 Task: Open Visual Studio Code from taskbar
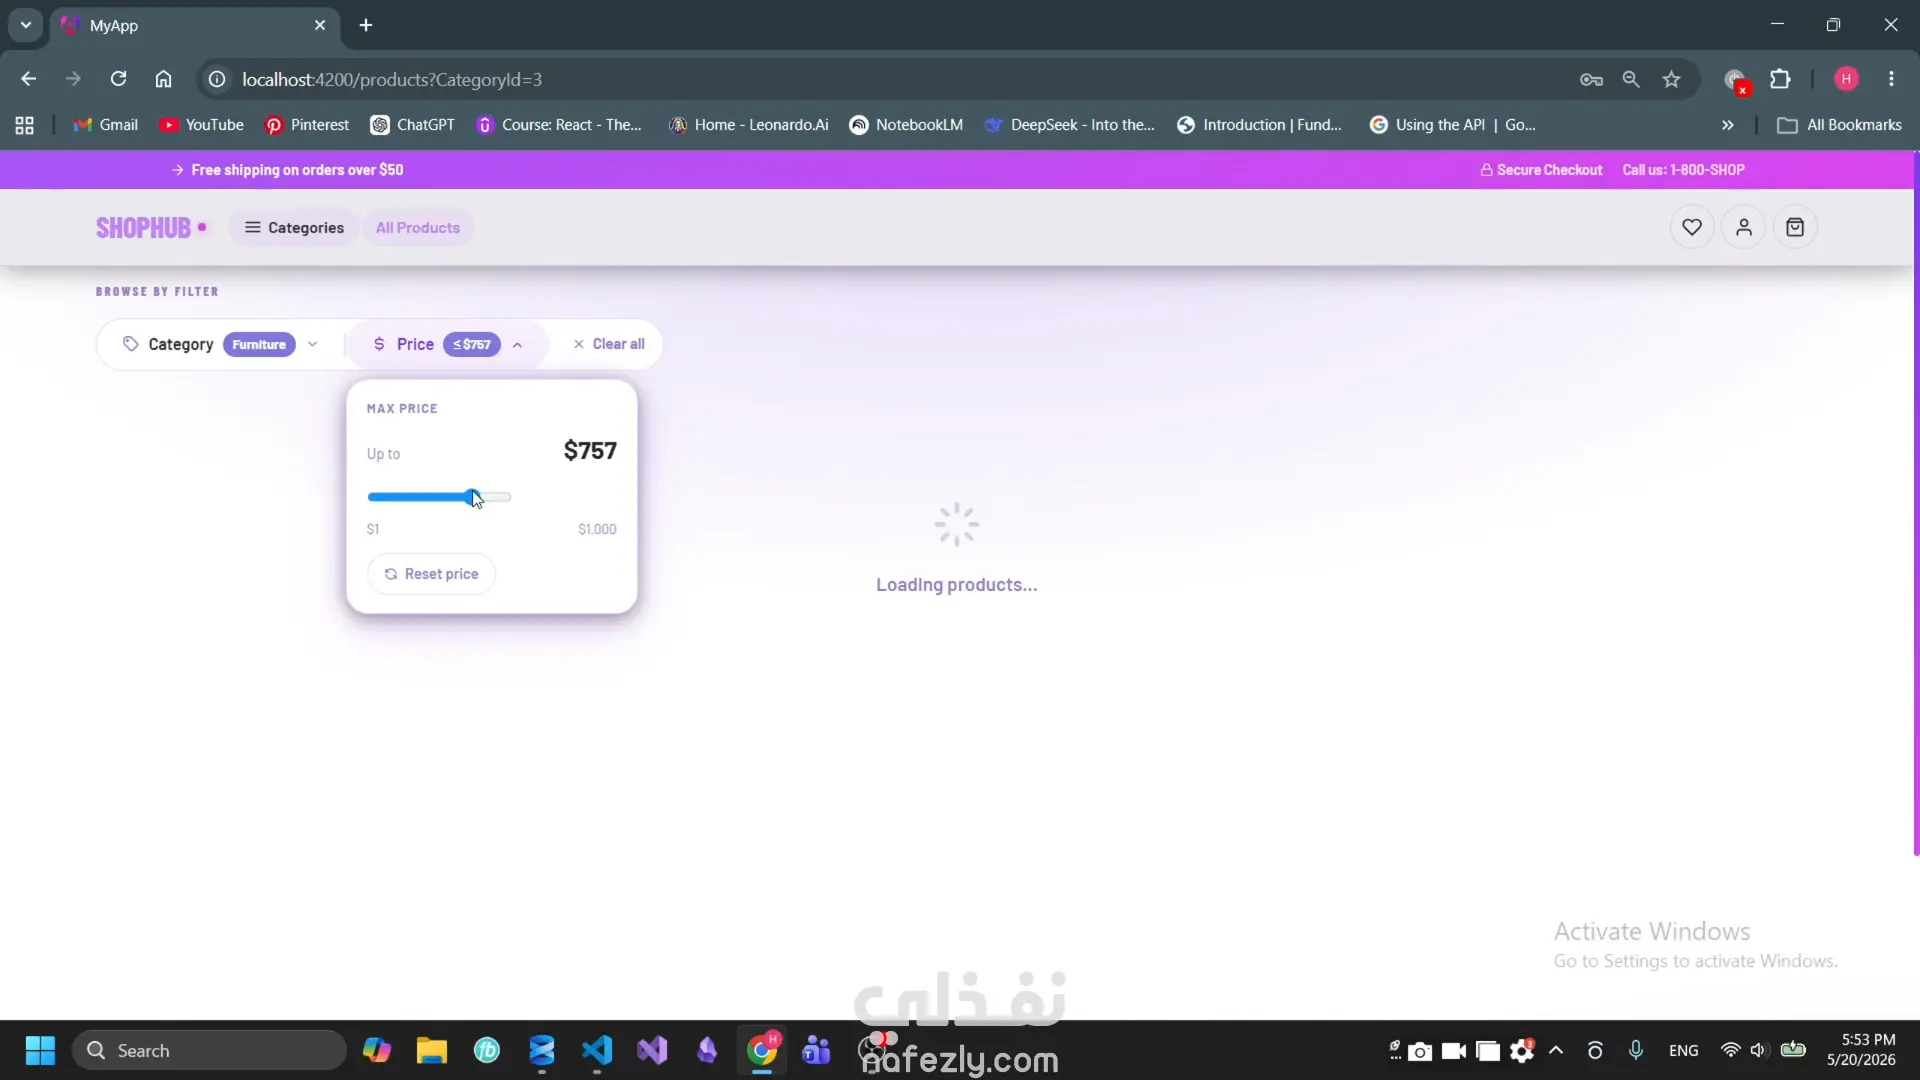click(x=597, y=1051)
